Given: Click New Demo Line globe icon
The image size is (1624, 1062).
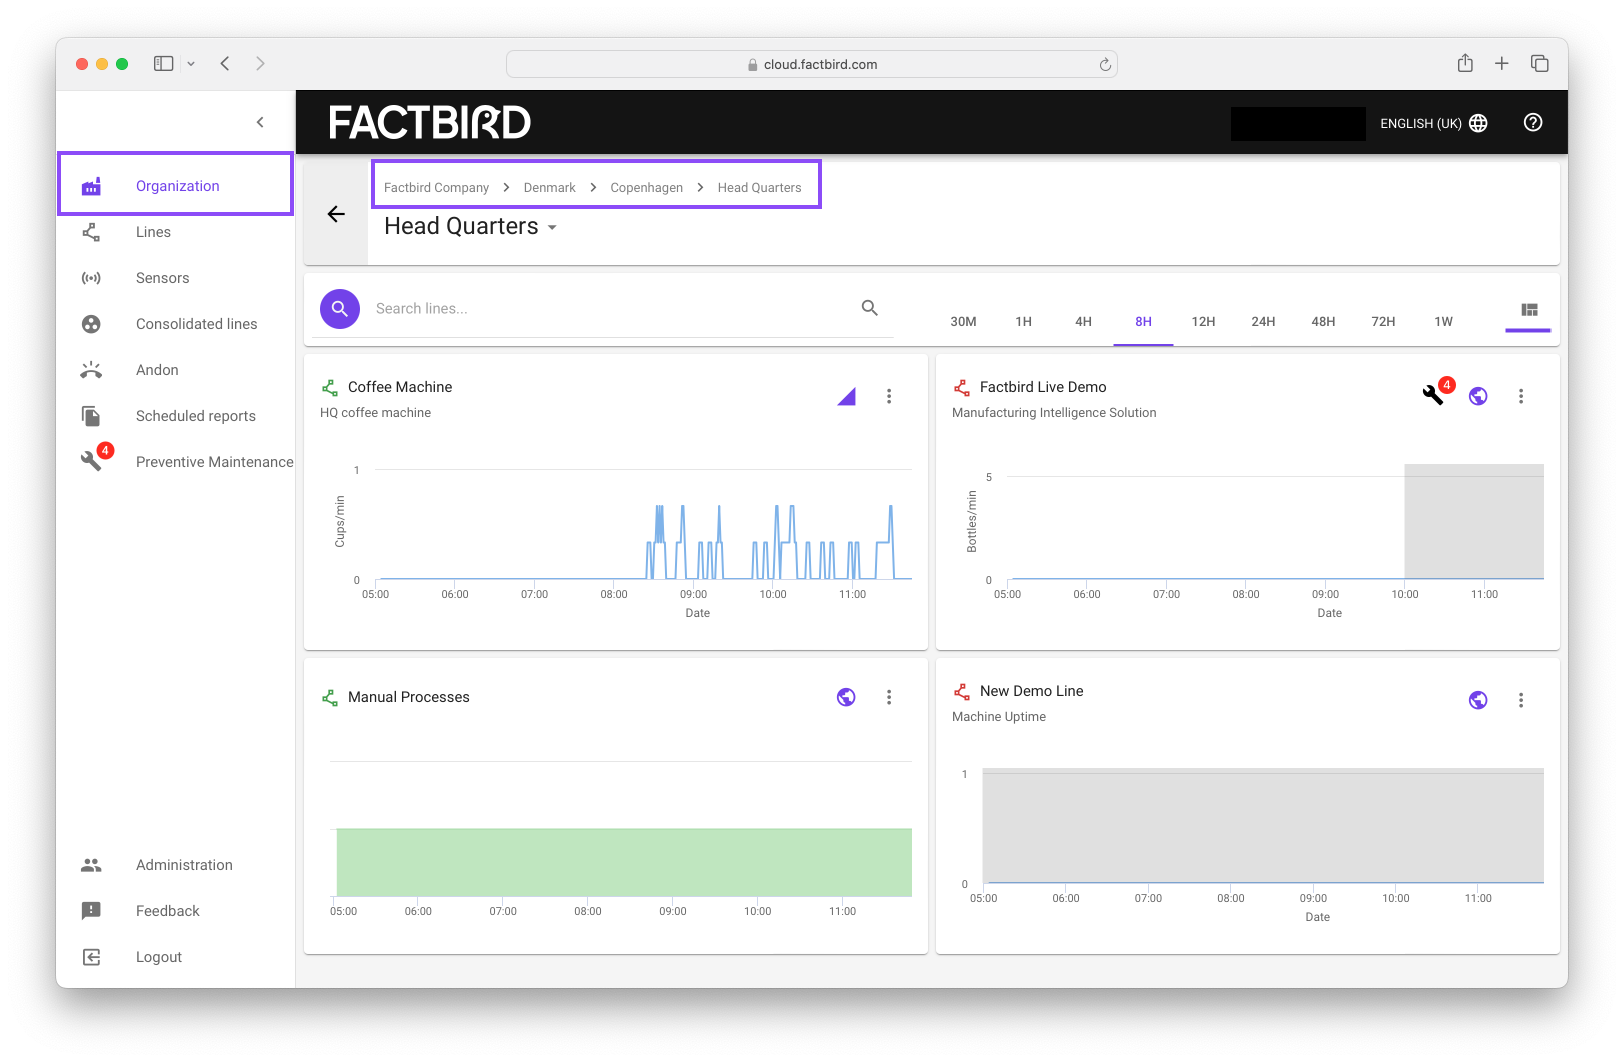Looking at the screenshot, I should pyautogui.click(x=1478, y=700).
